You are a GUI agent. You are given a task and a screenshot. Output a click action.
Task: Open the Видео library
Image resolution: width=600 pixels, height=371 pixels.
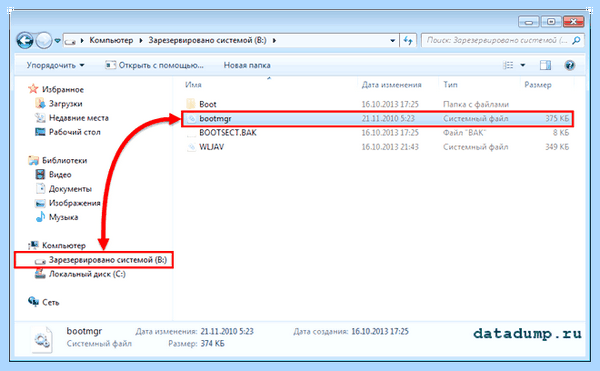tap(60, 174)
